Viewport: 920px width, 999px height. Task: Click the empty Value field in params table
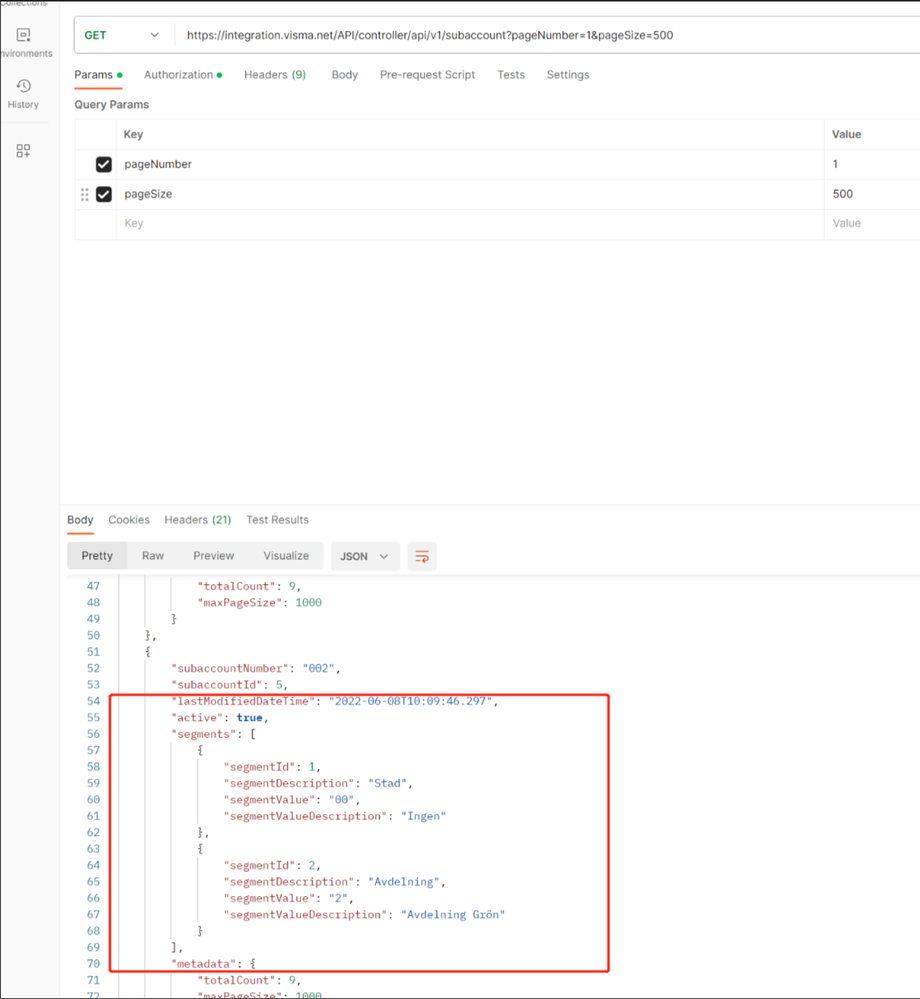pos(872,224)
